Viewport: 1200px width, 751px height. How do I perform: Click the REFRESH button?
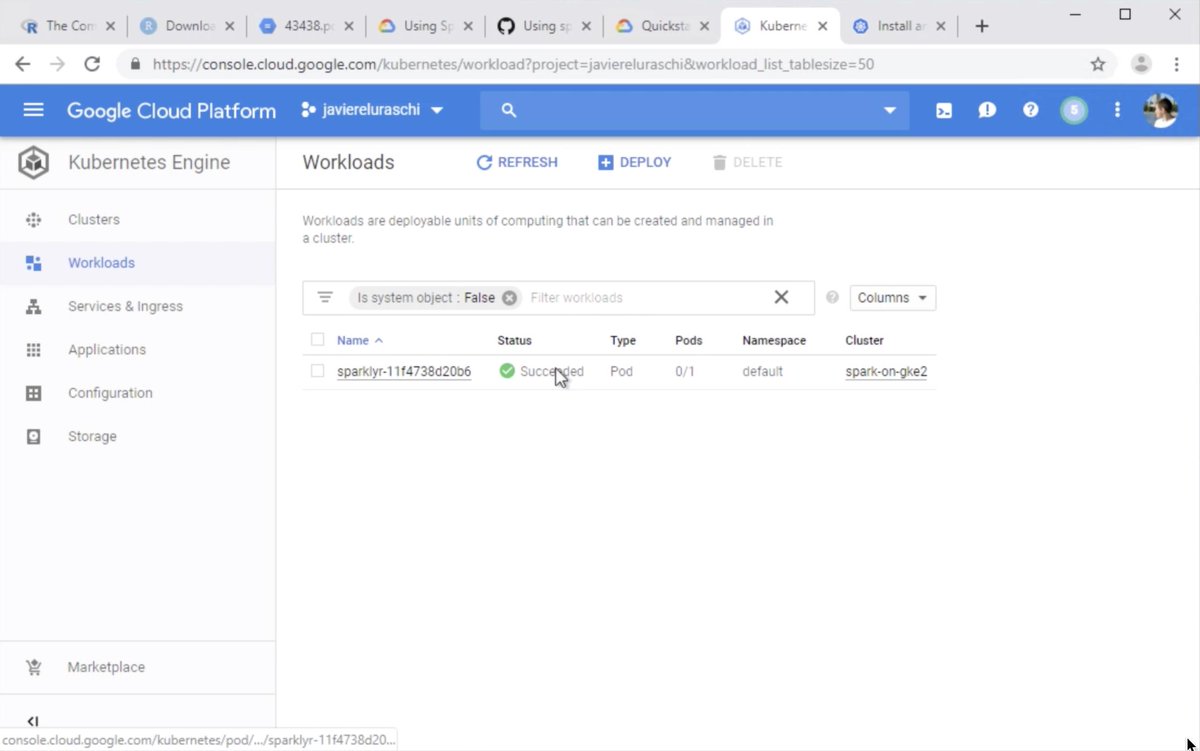[x=517, y=161]
